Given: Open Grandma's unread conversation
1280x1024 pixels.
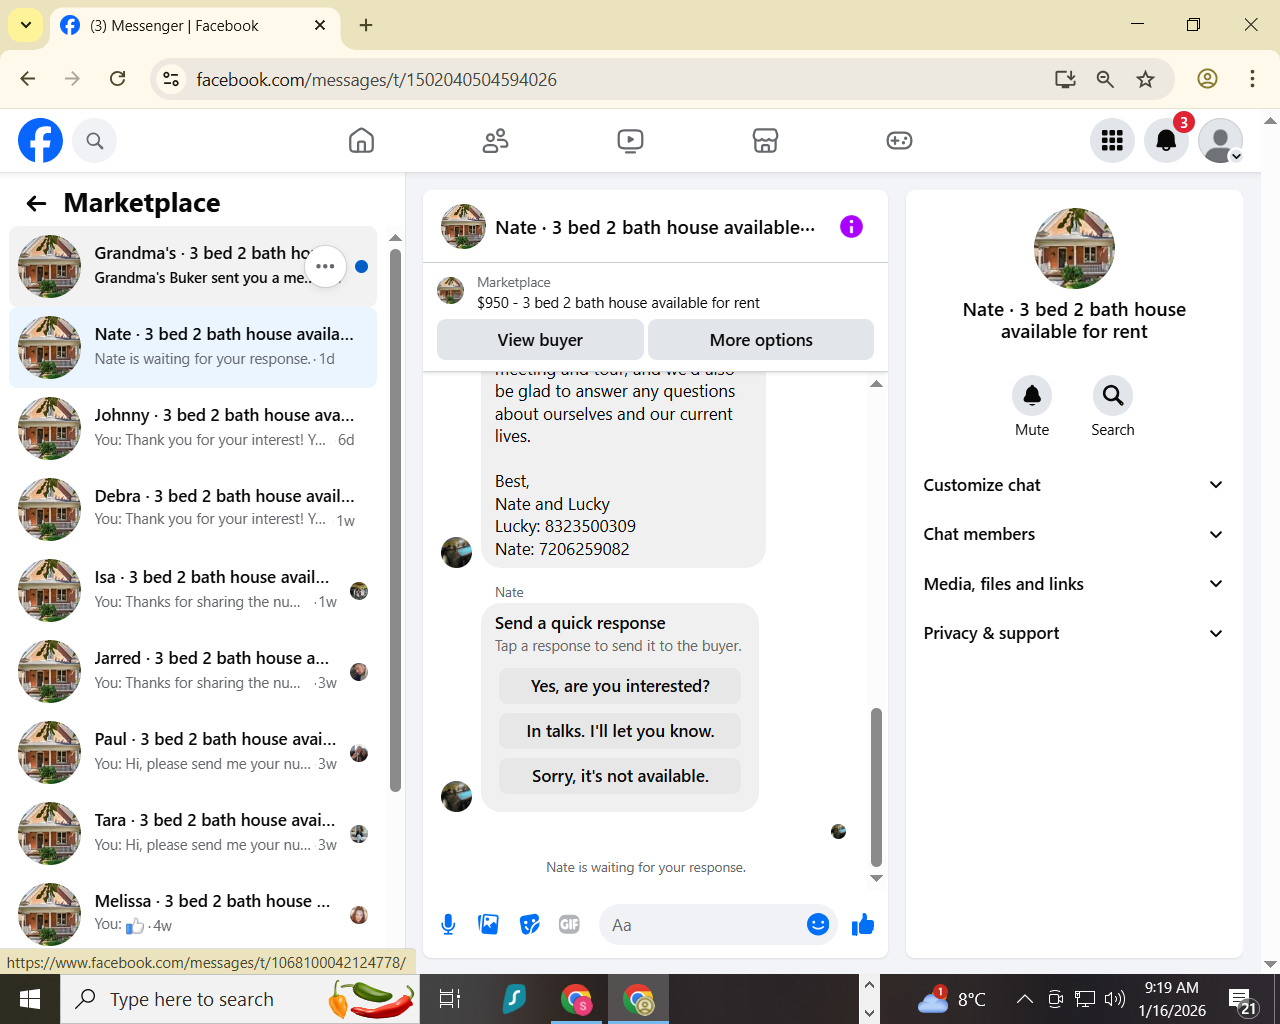Looking at the screenshot, I should (x=193, y=266).
